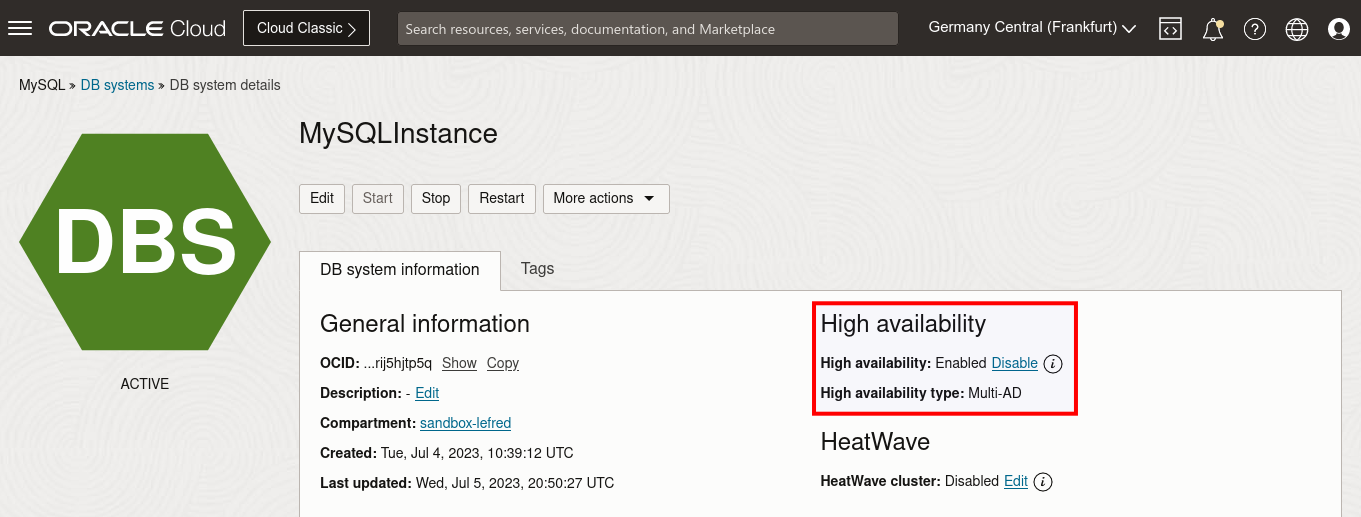Click the Edit button for the DB system
This screenshot has height=517, width=1361.
(322, 198)
